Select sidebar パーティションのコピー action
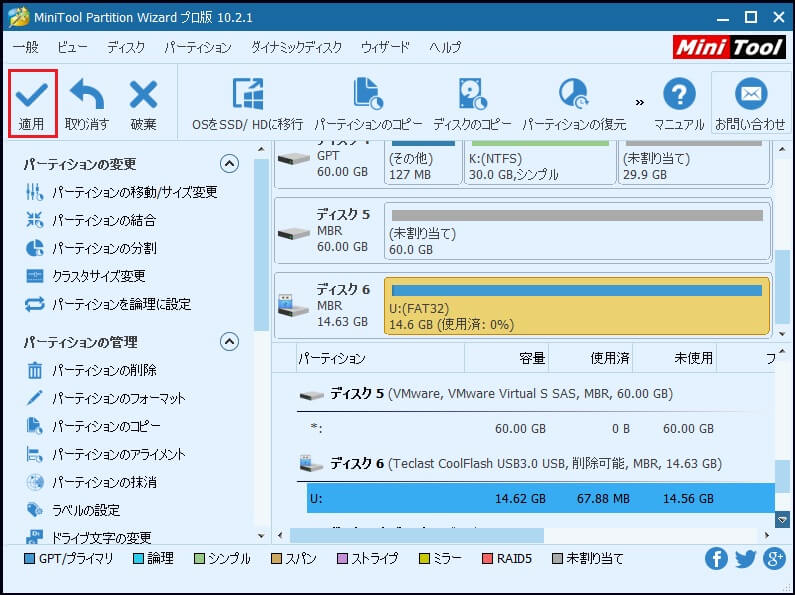Screen dimensions: 795x595 93,426
